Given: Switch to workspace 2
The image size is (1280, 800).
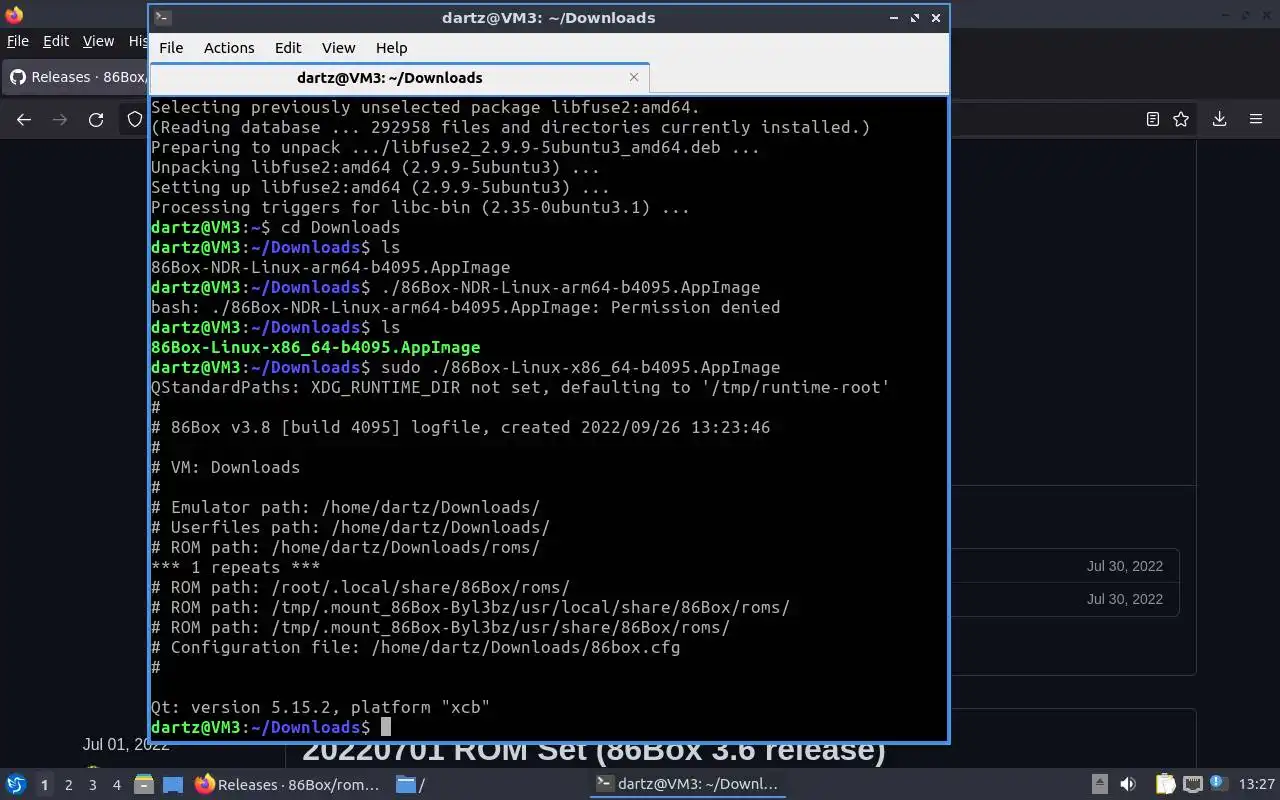Looking at the screenshot, I should point(68,785).
